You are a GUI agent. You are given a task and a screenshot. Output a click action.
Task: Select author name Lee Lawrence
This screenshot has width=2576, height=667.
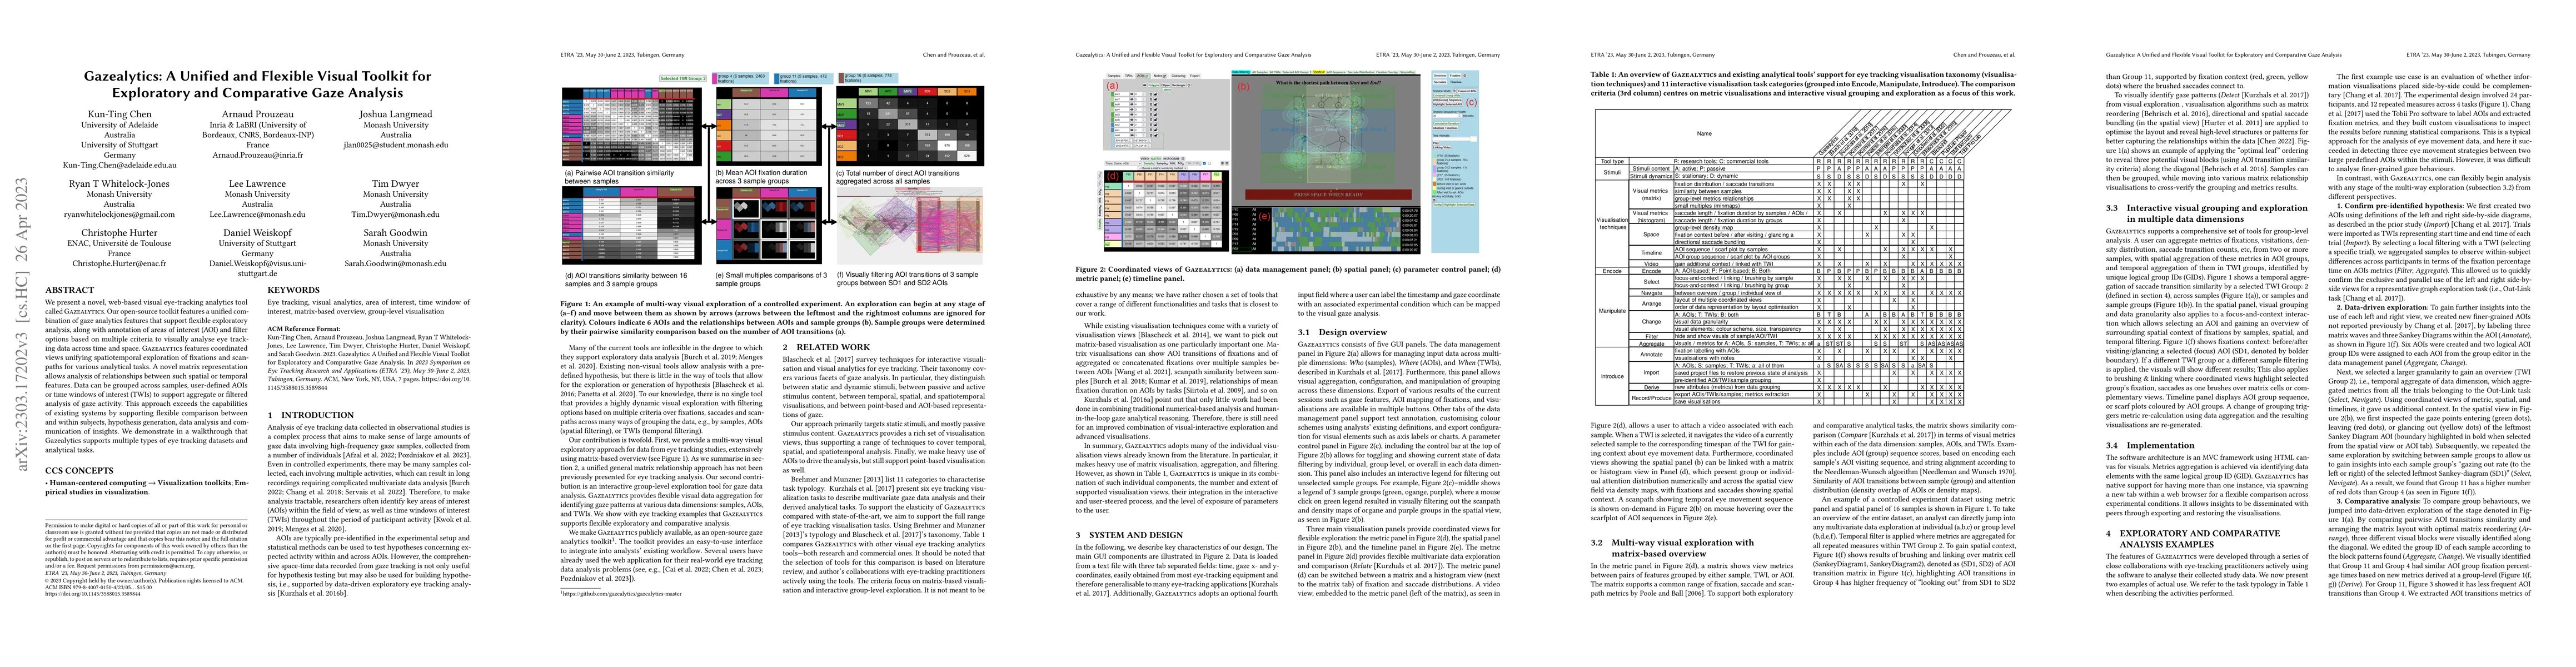[257, 184]
